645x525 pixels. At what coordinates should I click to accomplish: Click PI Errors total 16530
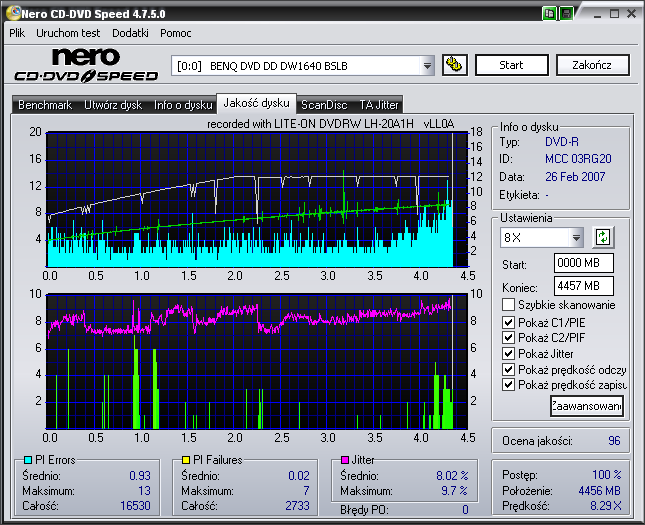tap(135, 506)
